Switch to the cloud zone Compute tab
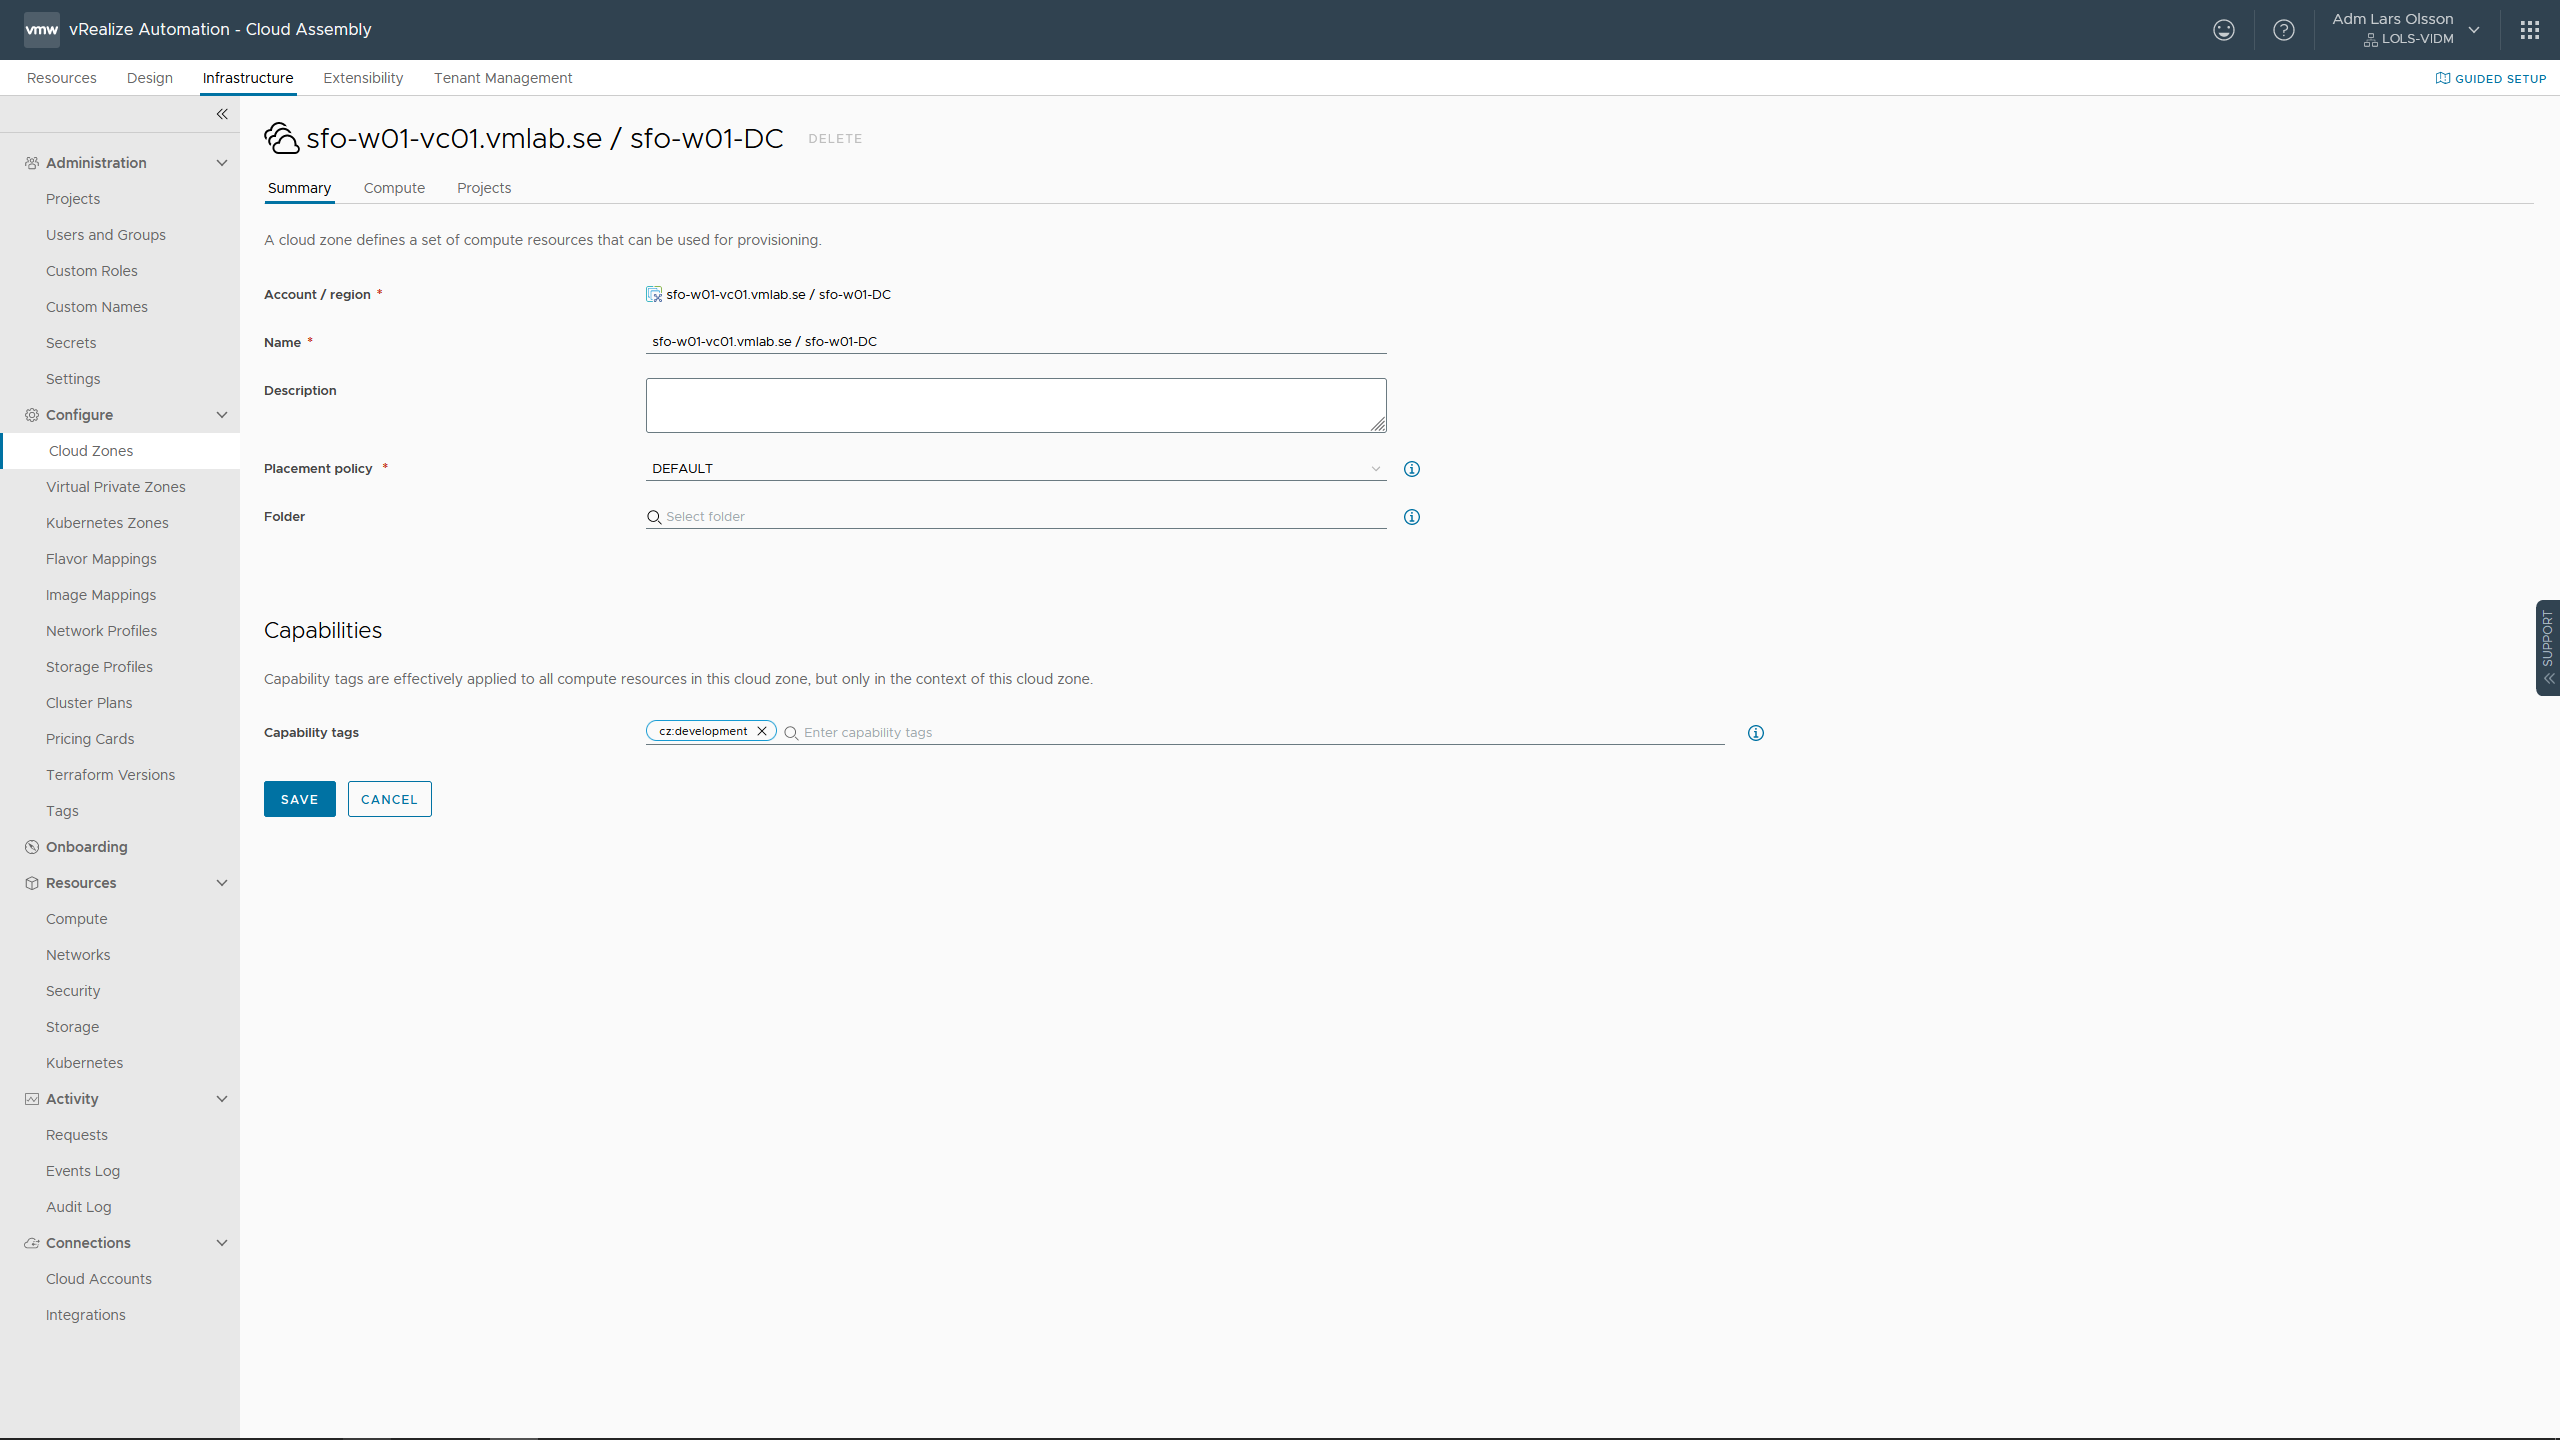The width and height of the screenshot is (2560, 1440). (x=394, y=188)
